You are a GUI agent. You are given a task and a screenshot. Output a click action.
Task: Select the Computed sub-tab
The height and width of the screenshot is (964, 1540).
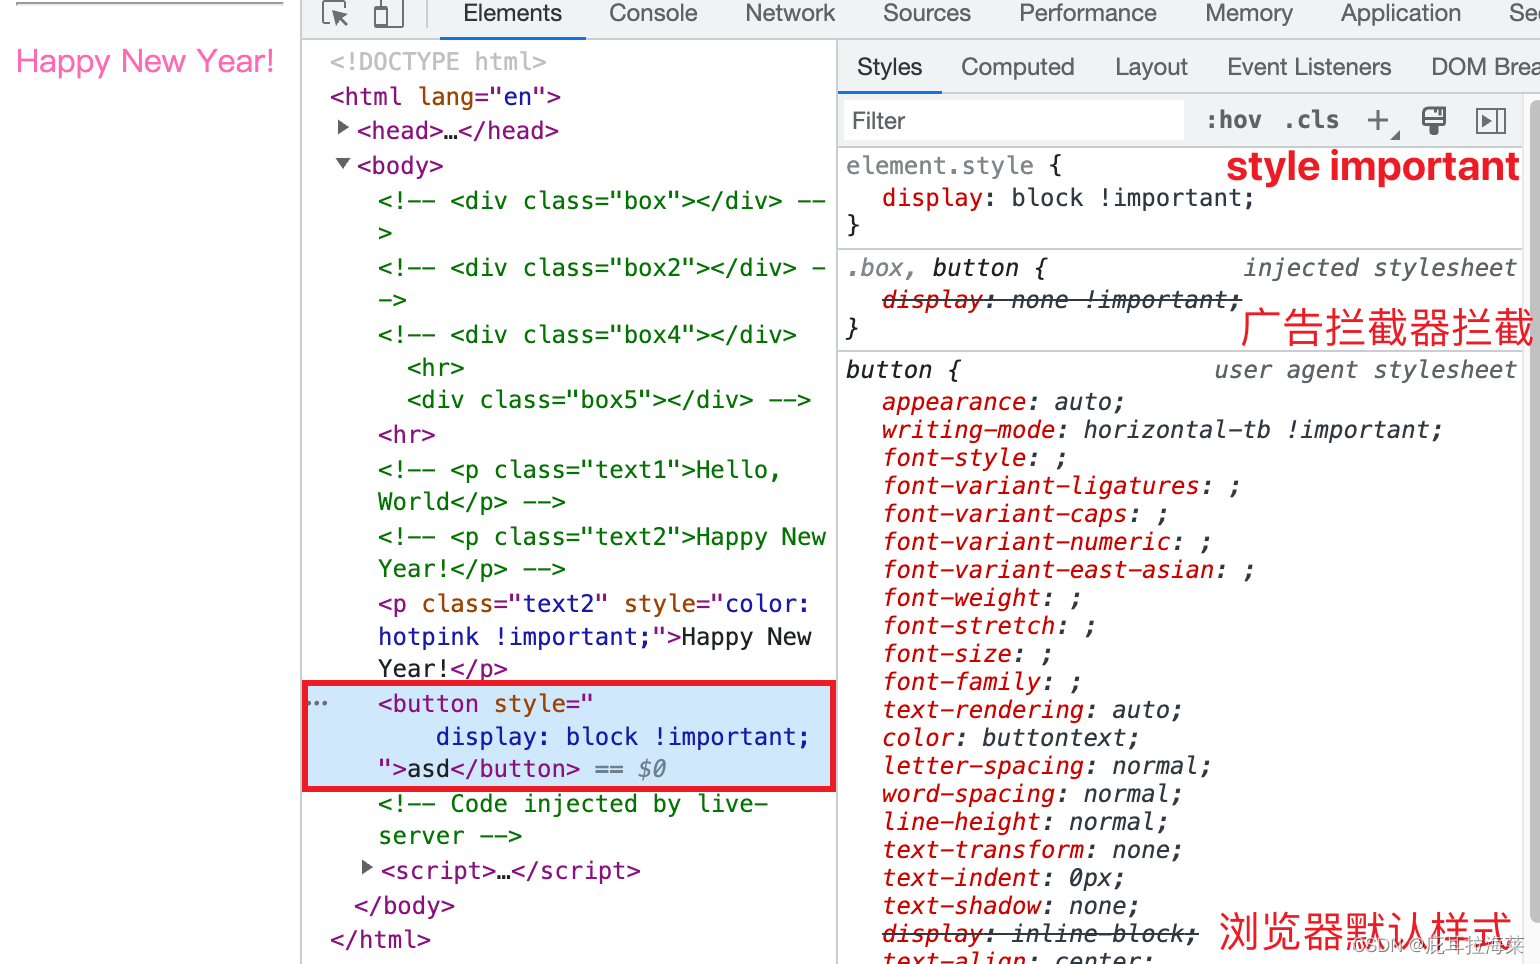pos(1018,67)
